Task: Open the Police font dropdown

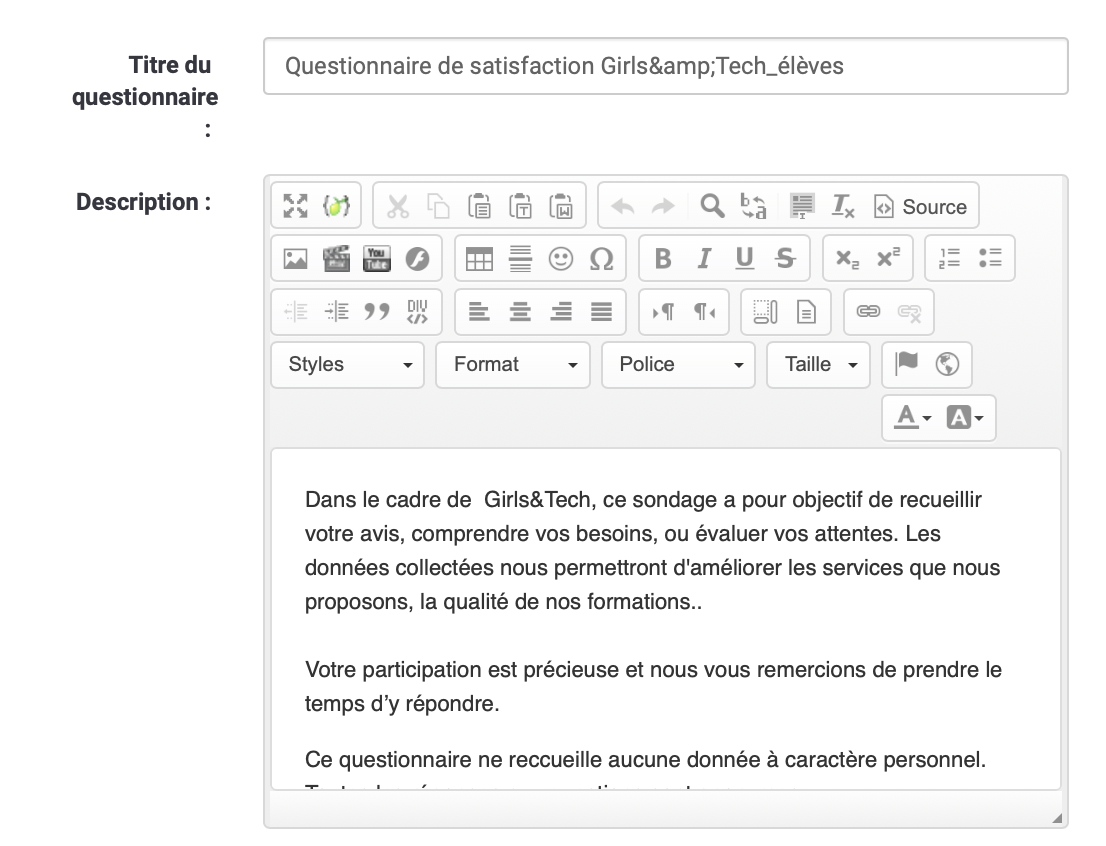Action: pos(679,365)
